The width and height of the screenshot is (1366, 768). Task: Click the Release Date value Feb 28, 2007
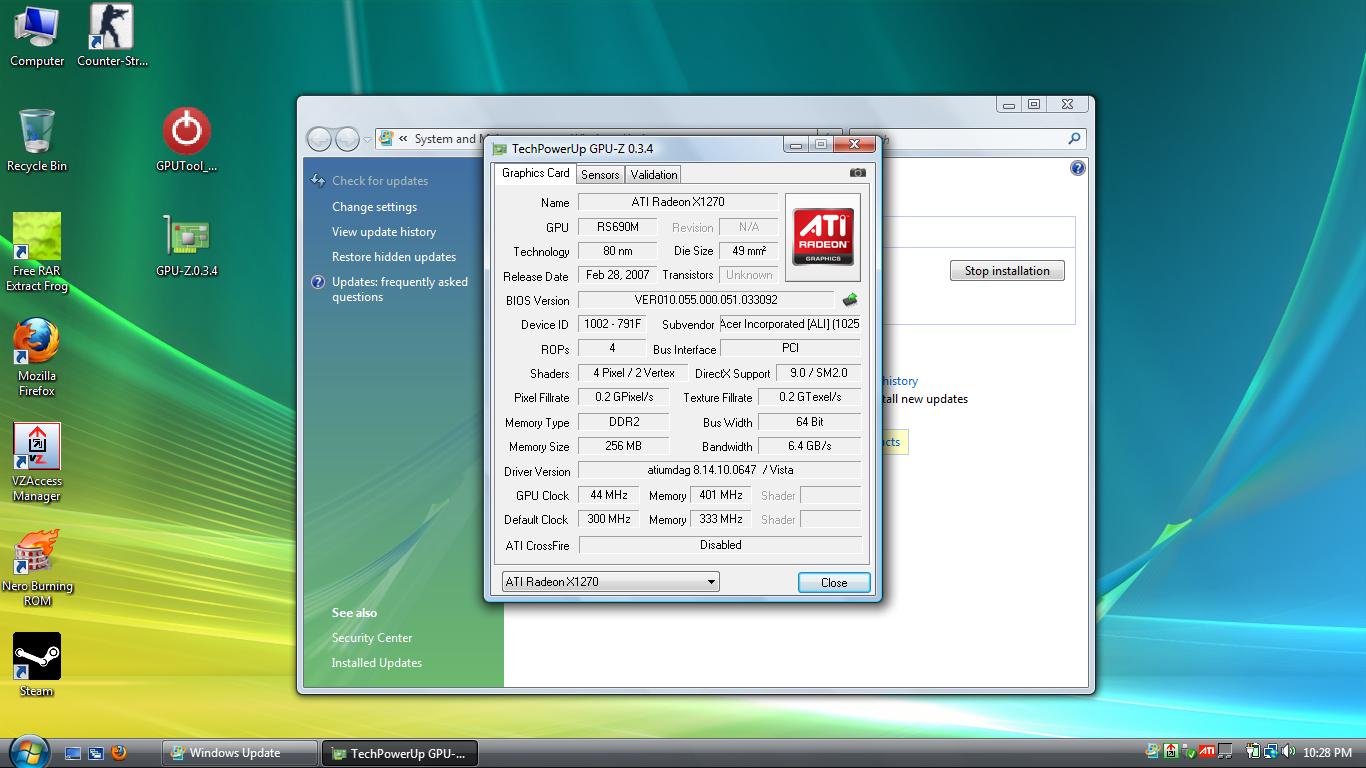618,275
